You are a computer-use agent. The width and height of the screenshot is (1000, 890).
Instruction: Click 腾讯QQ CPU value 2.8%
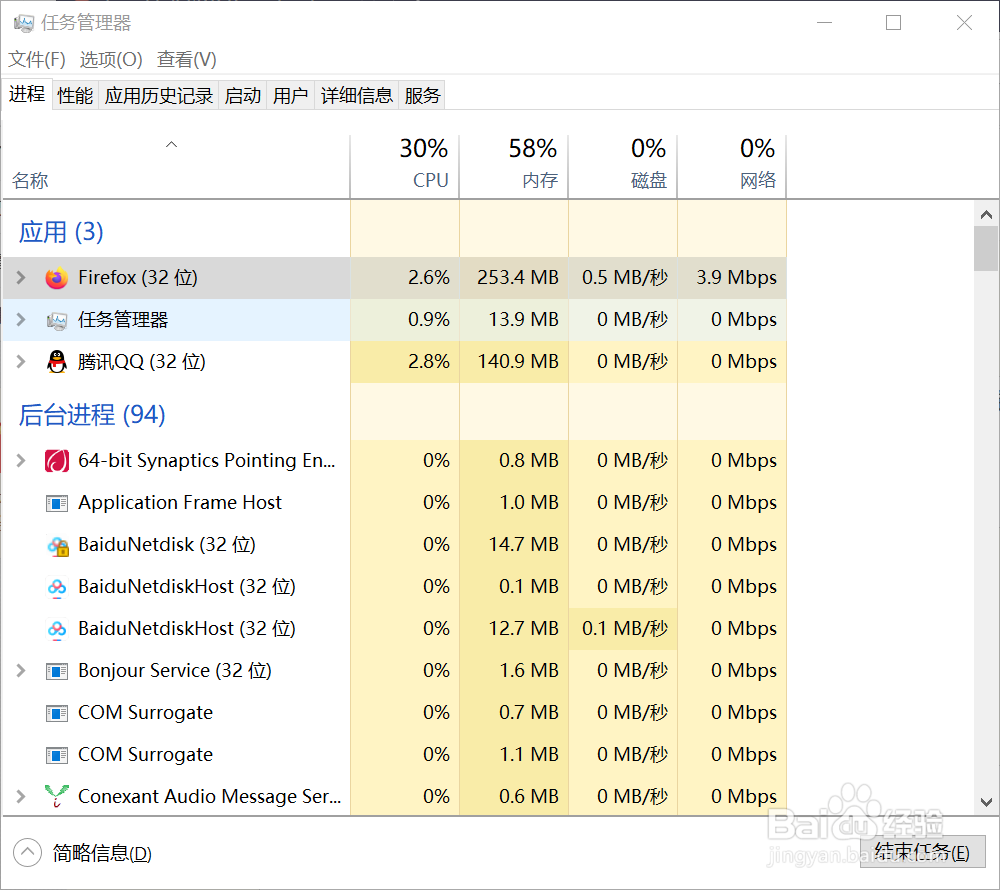pos(429,361)
